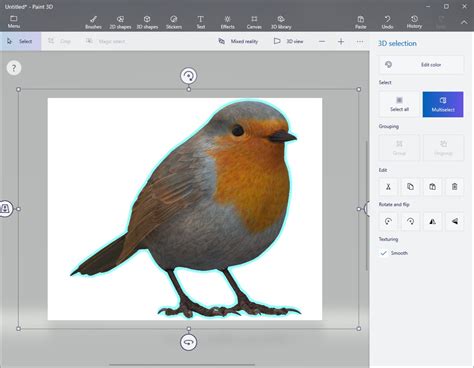Viewport: 474px width, 368px height.
Task: Click the Ungroup button
Action: pyautogui.click(x=443, y=148)
